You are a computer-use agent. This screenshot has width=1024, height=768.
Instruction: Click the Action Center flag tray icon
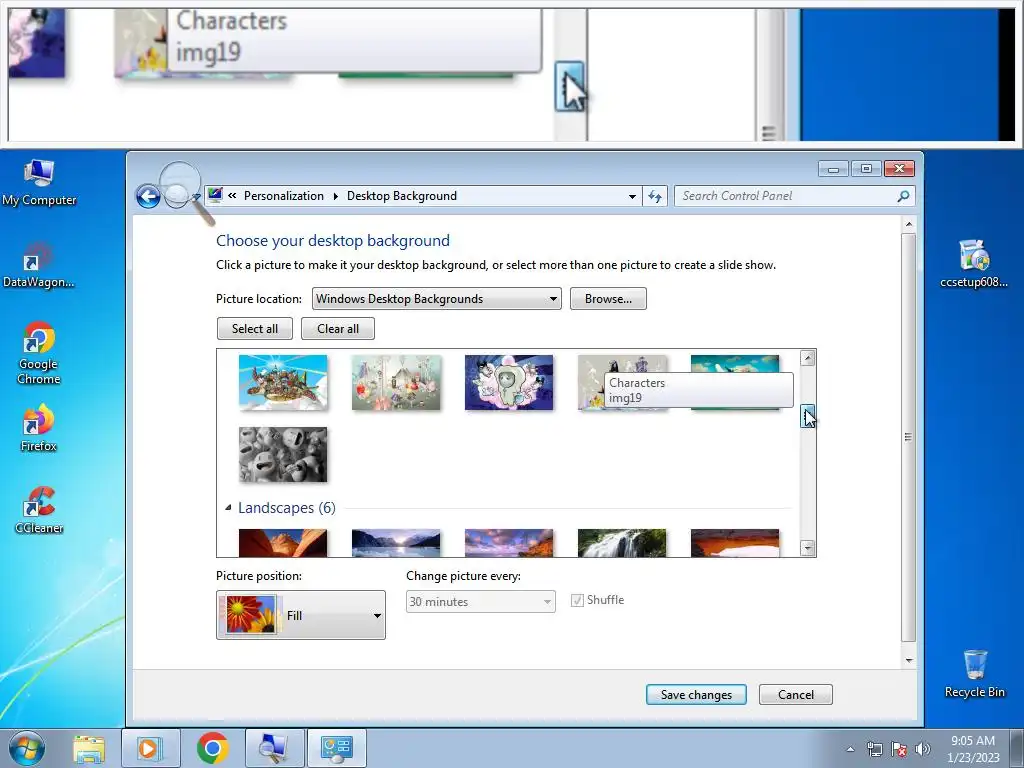[x=899, y=749]
